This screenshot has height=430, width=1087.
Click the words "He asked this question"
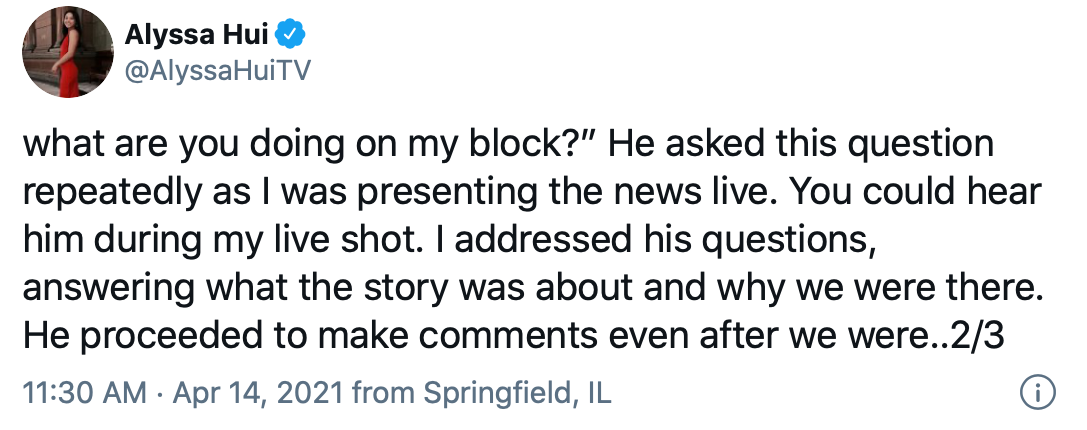tap(798, 146)
